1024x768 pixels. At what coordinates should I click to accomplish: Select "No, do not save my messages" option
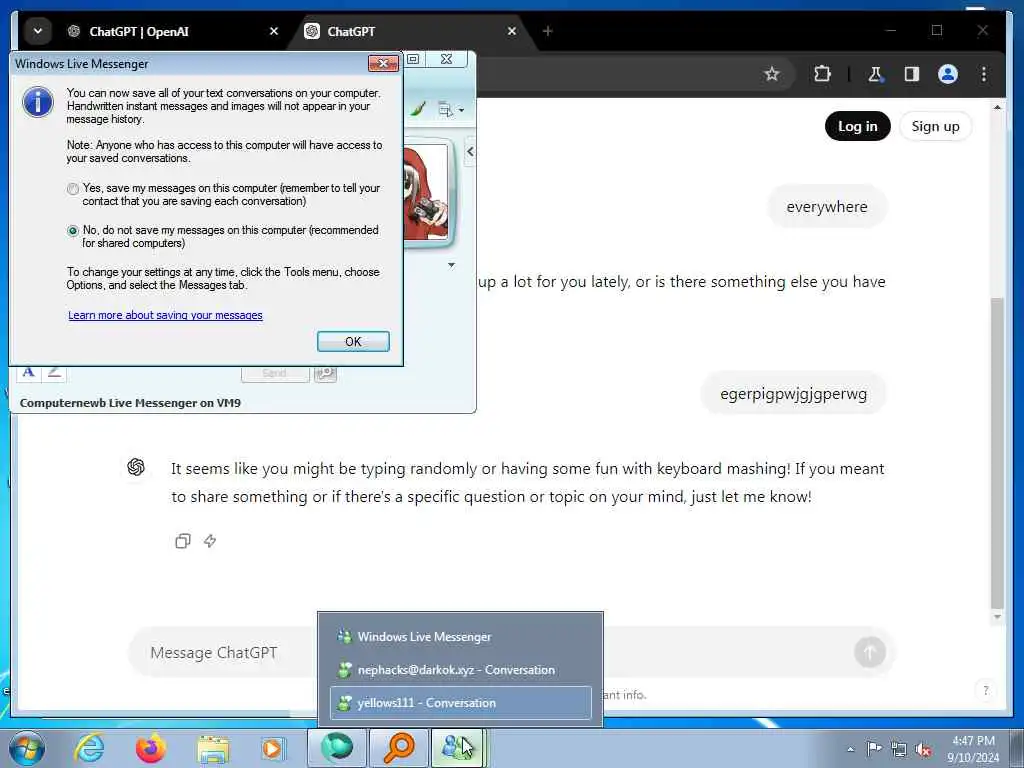(73, 231)
